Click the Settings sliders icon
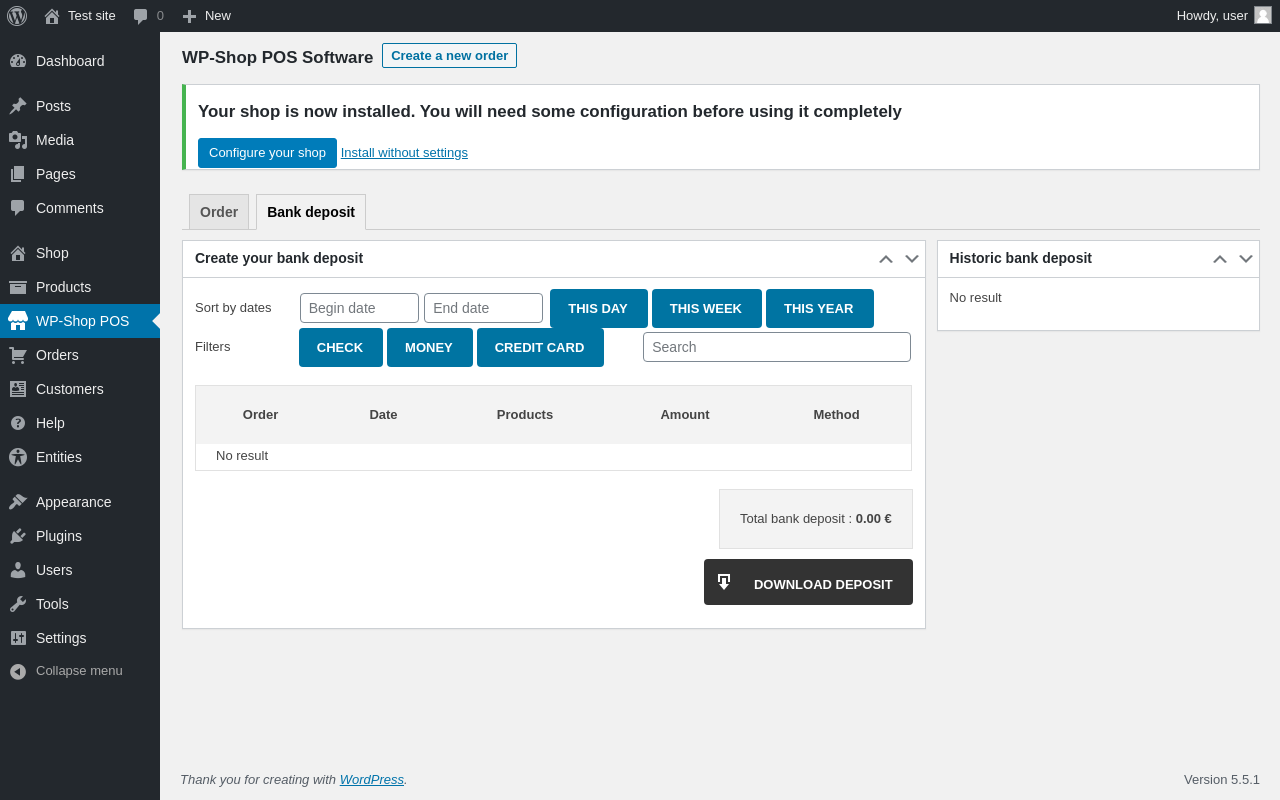Image resolution: width=1280 pixels, height=800 pixels. (x=18, y=638)
